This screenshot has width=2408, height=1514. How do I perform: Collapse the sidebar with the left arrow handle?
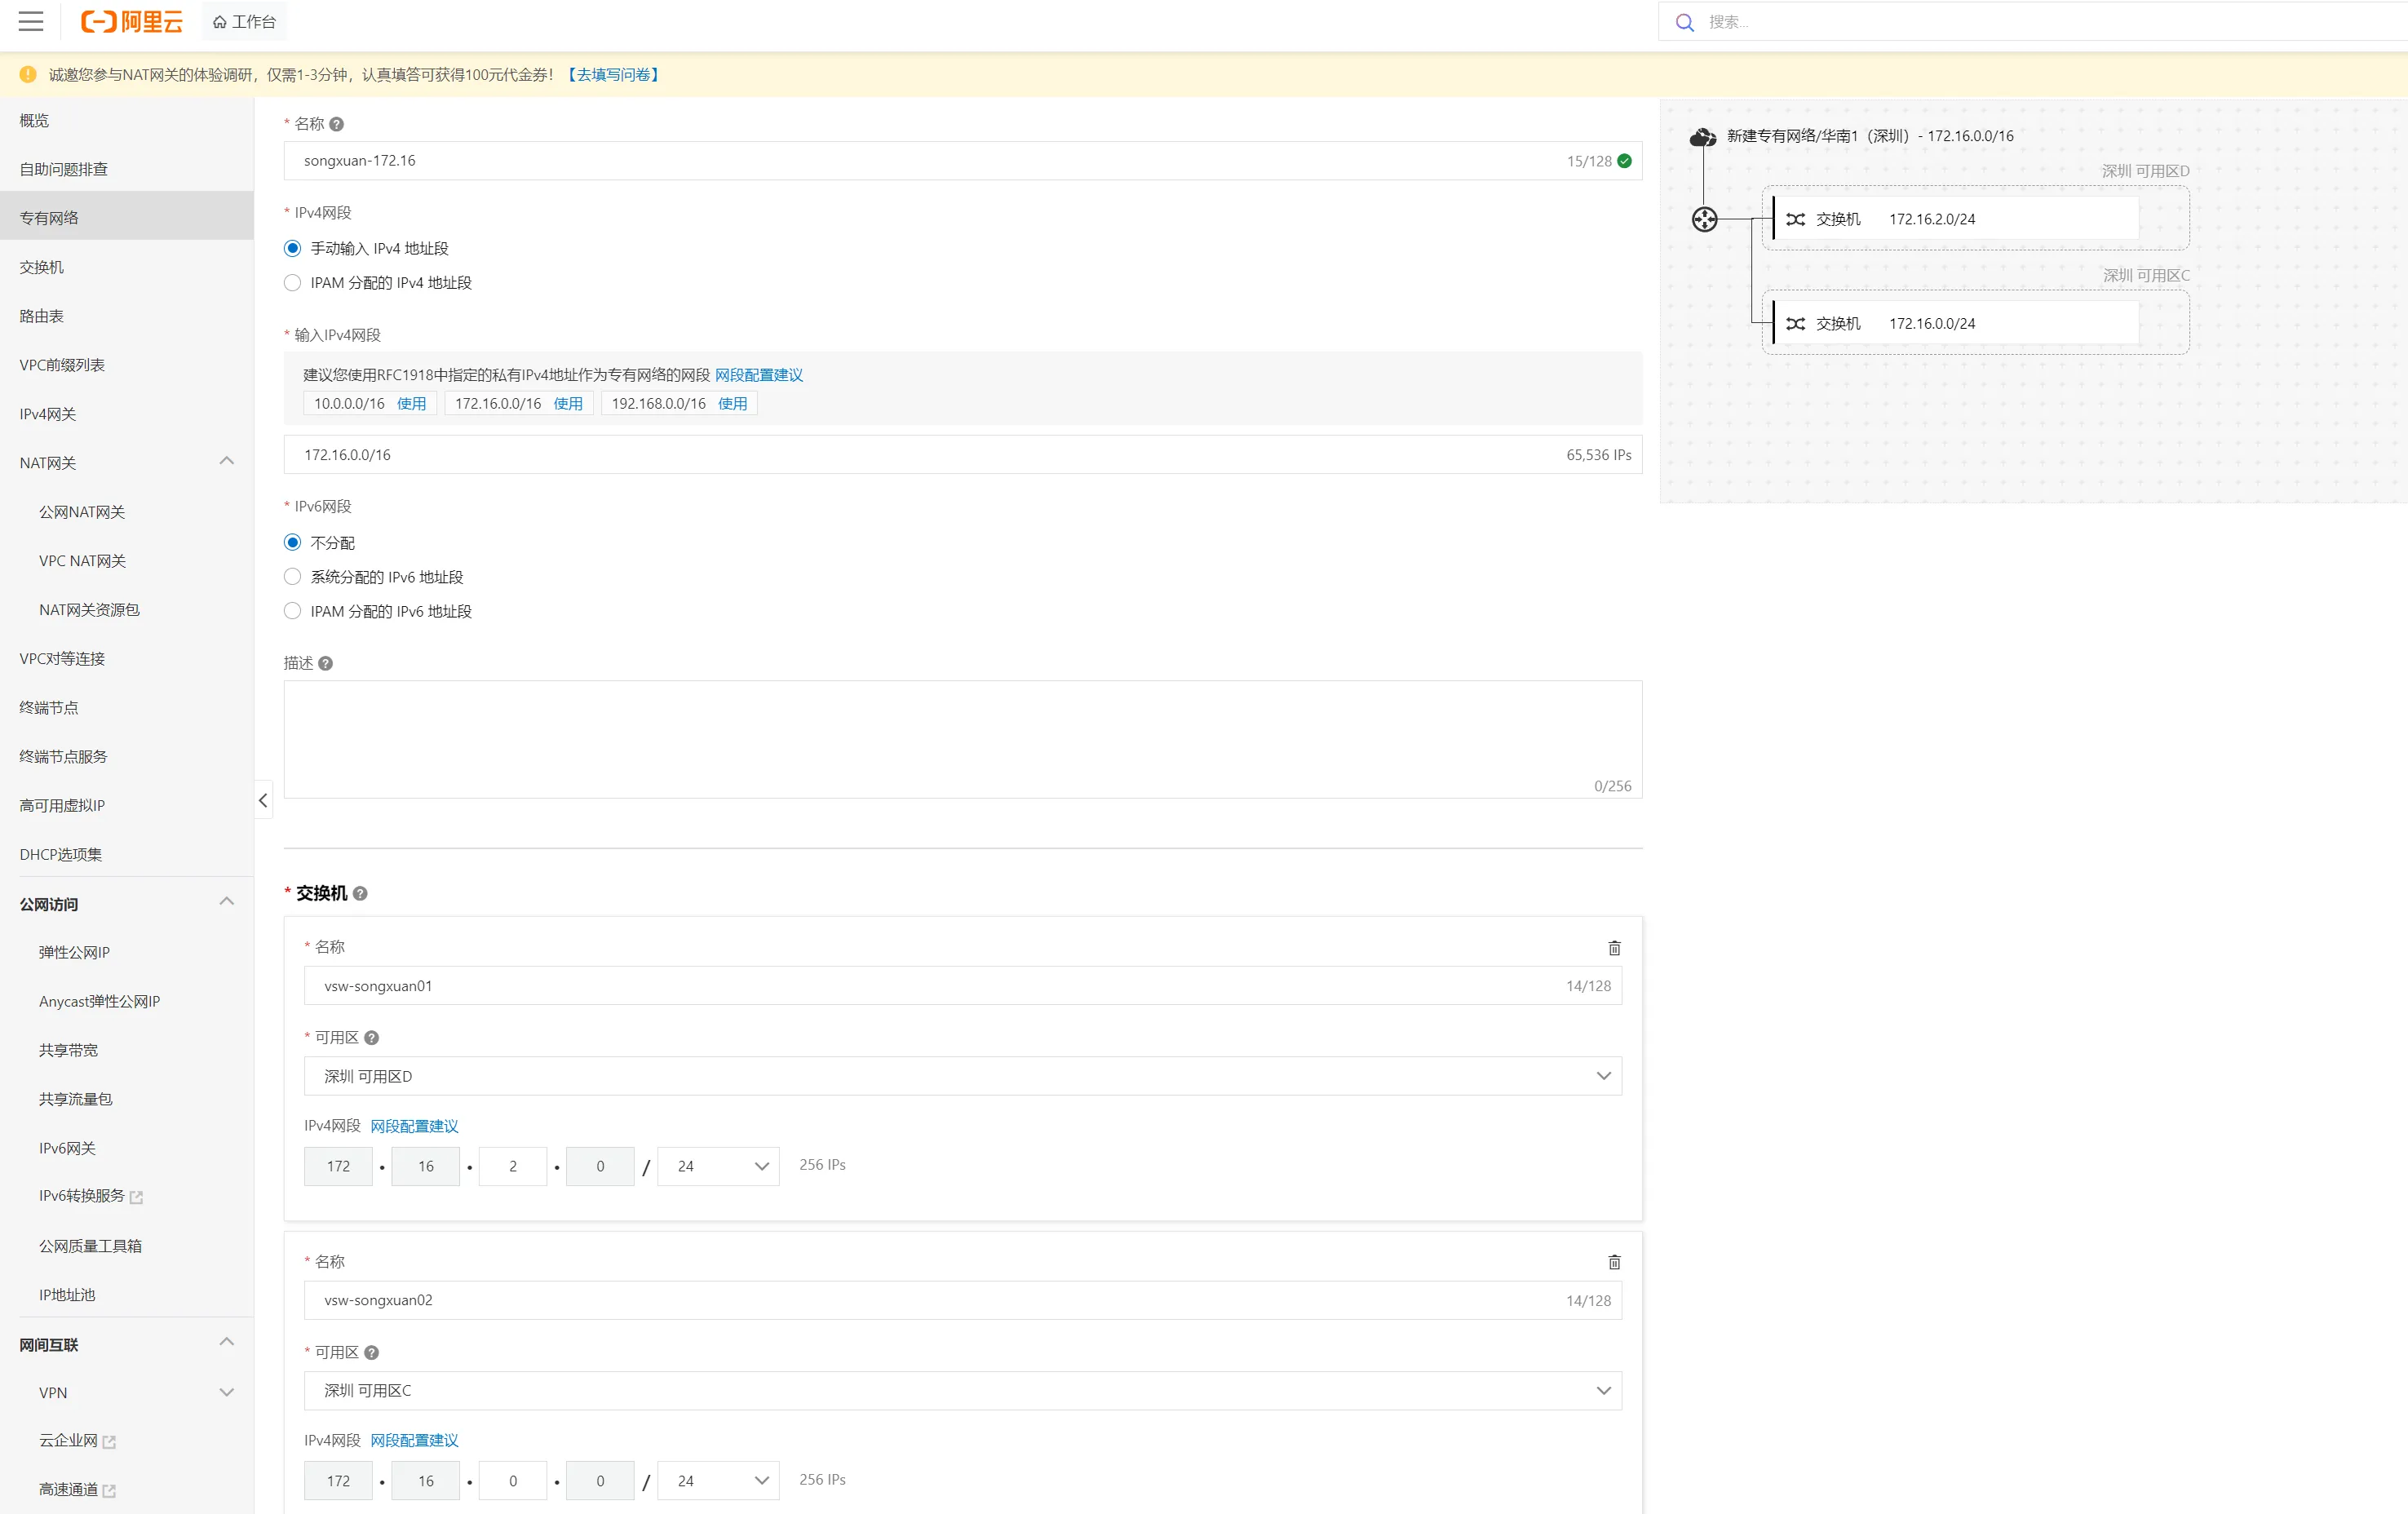[x=263, y=800]
